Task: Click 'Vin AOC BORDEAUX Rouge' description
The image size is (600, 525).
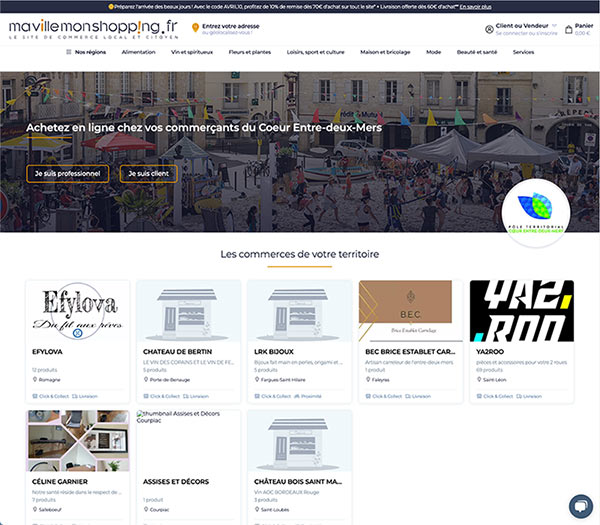Action: 287,492
